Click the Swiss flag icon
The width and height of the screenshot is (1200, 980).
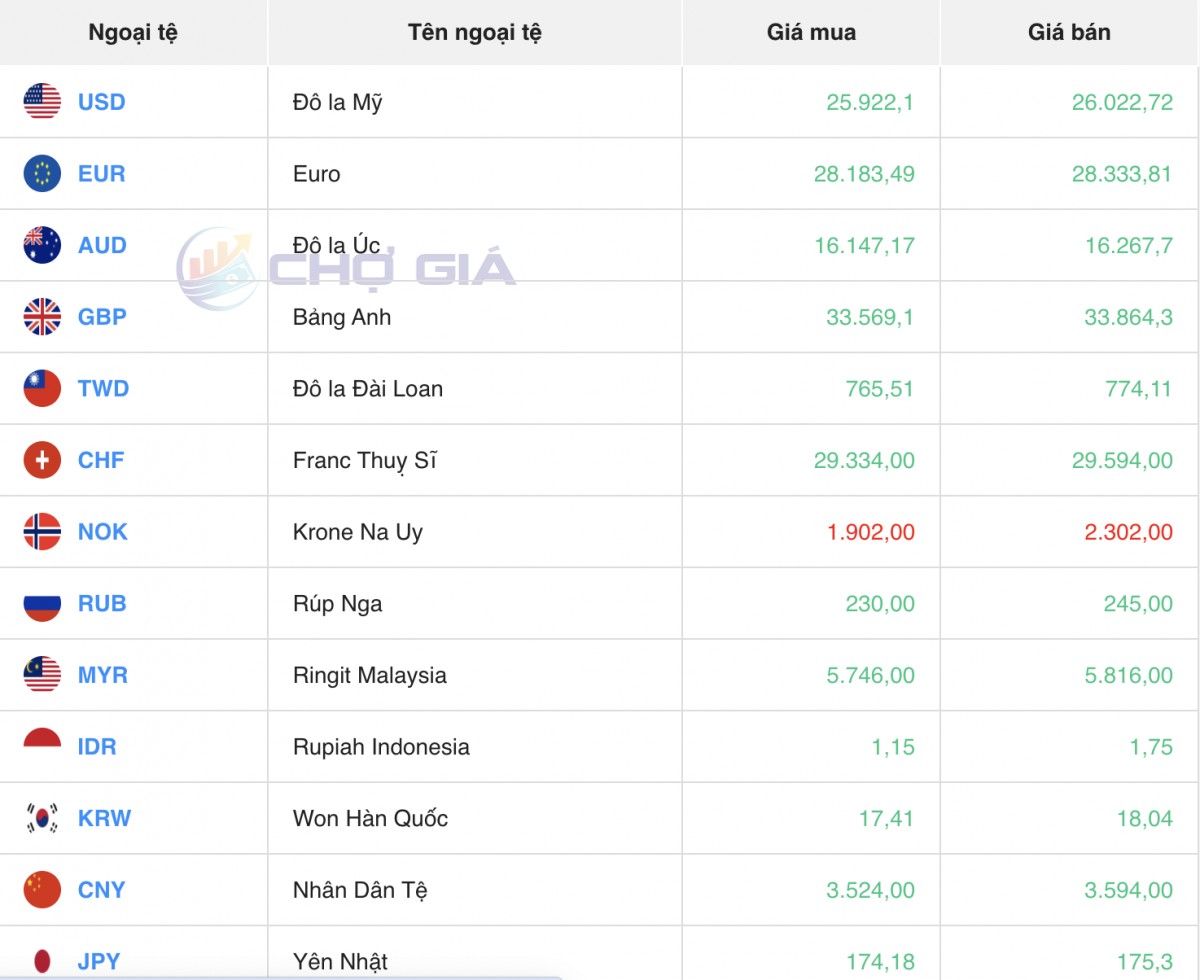[42, 460]
